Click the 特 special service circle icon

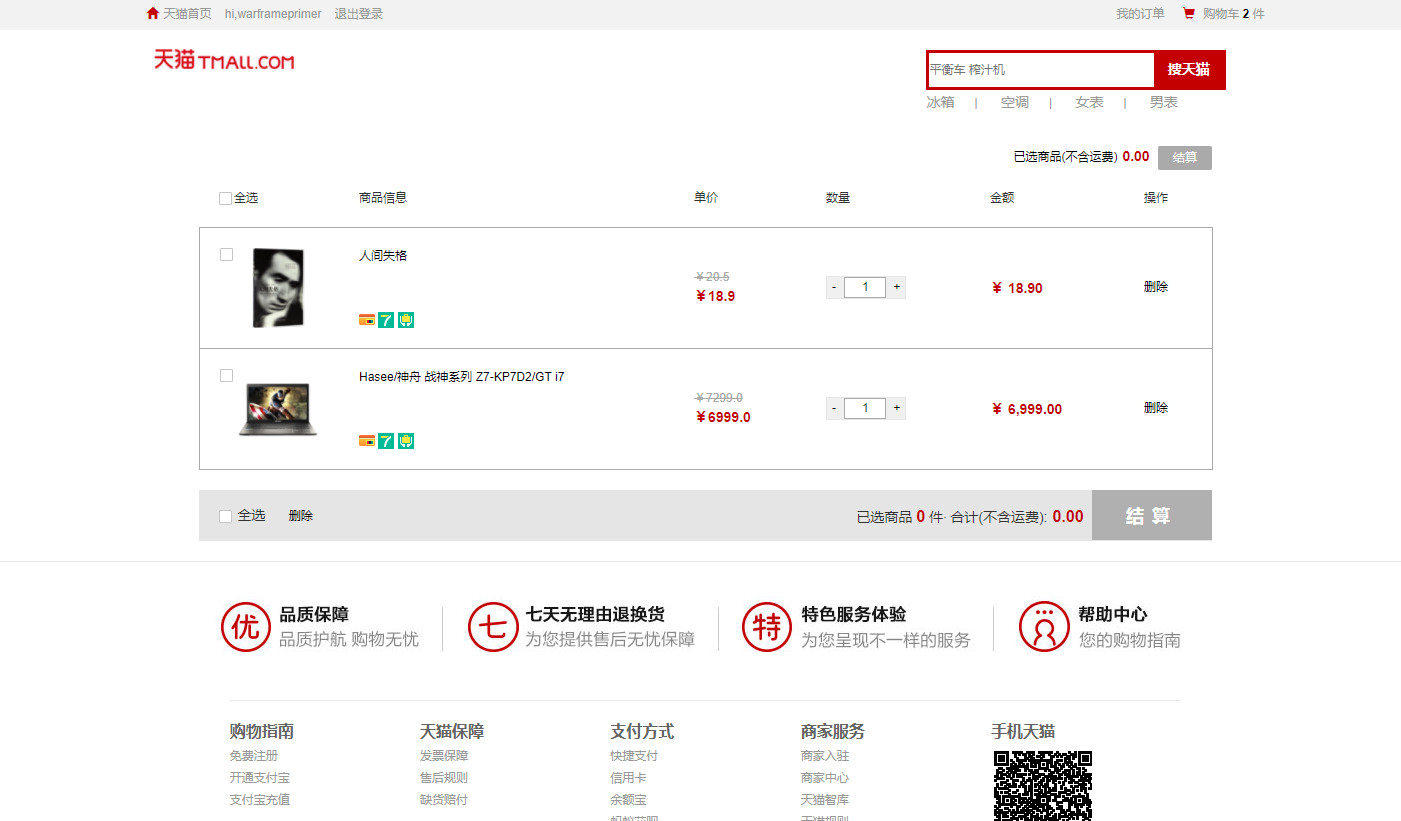pos(767,627)
